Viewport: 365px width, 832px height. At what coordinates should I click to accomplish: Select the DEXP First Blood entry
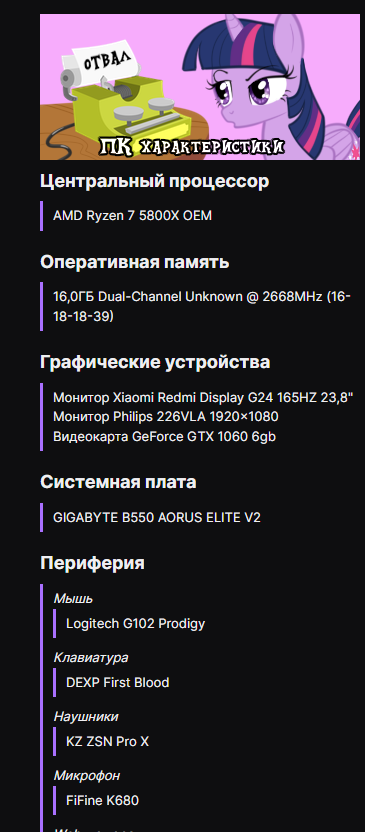117,682
